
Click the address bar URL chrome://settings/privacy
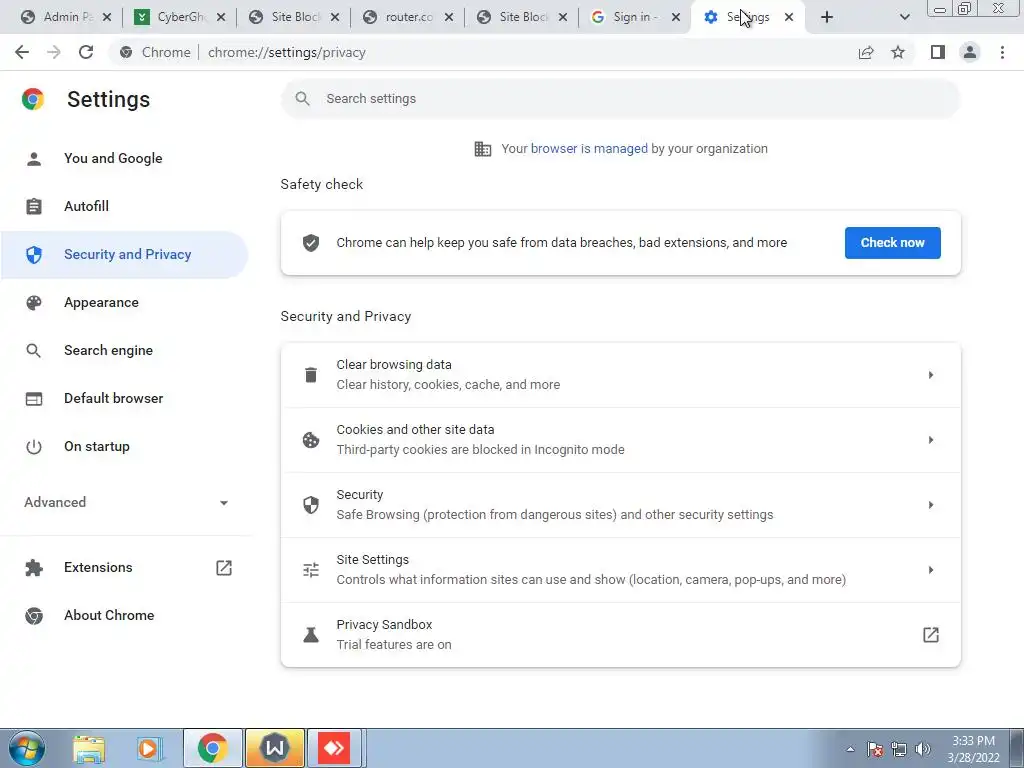287,52
